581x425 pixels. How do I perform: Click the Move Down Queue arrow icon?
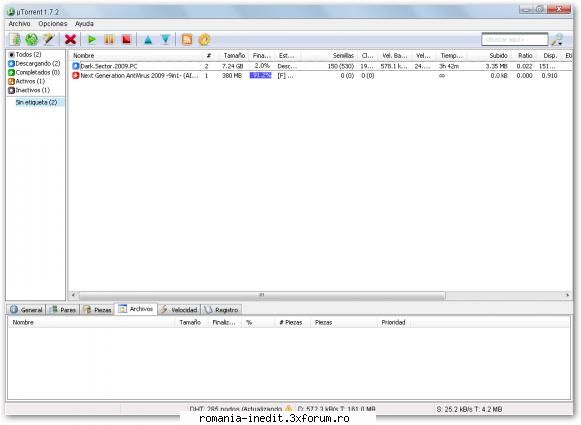pyautogui.click(x=165, y=39)
